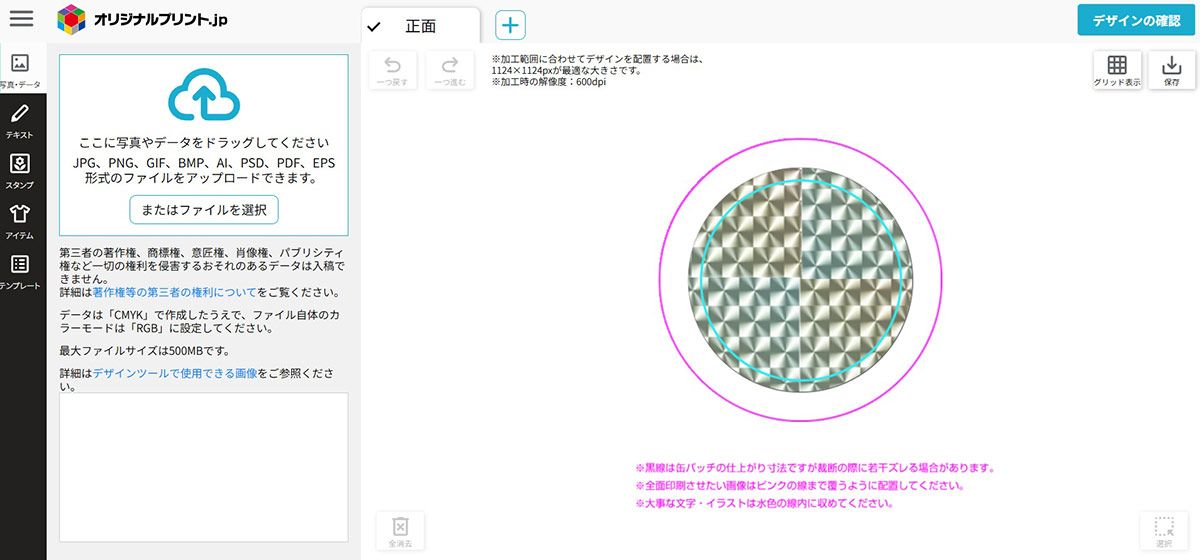Click the holographic circle design preview

pyautogui.click(x=800, y=280)
